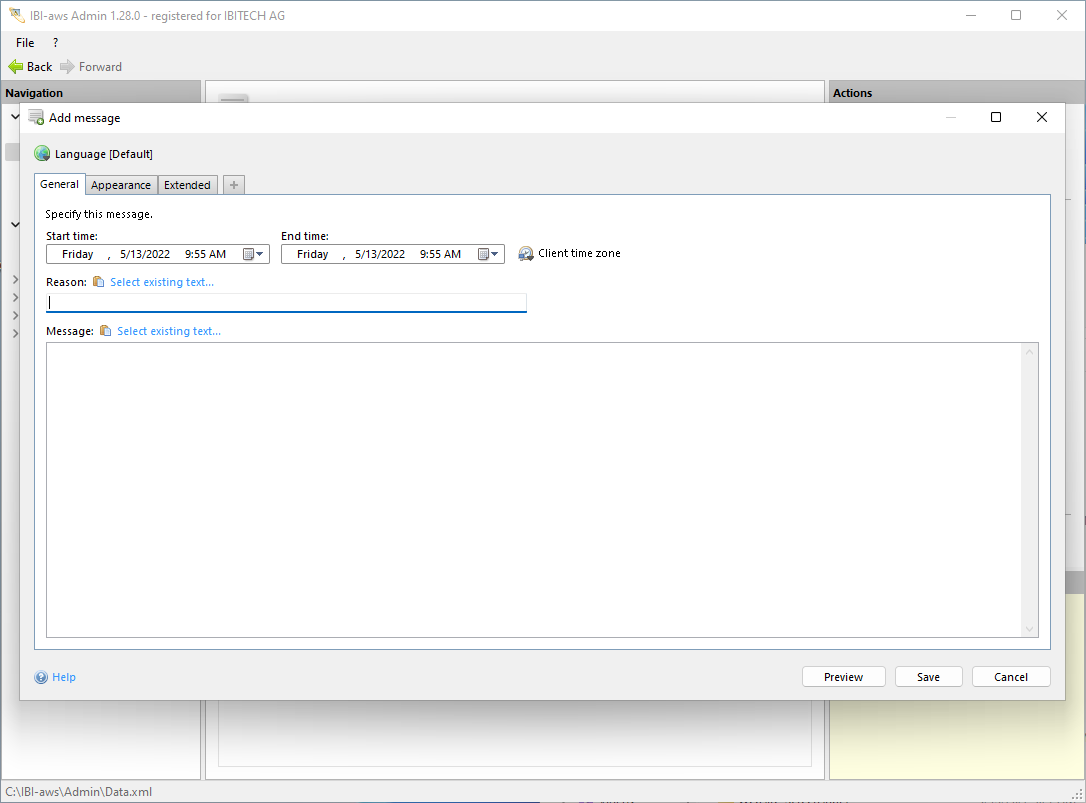
Task: Switch to the Appearance tab
Action: pos(121,185)
